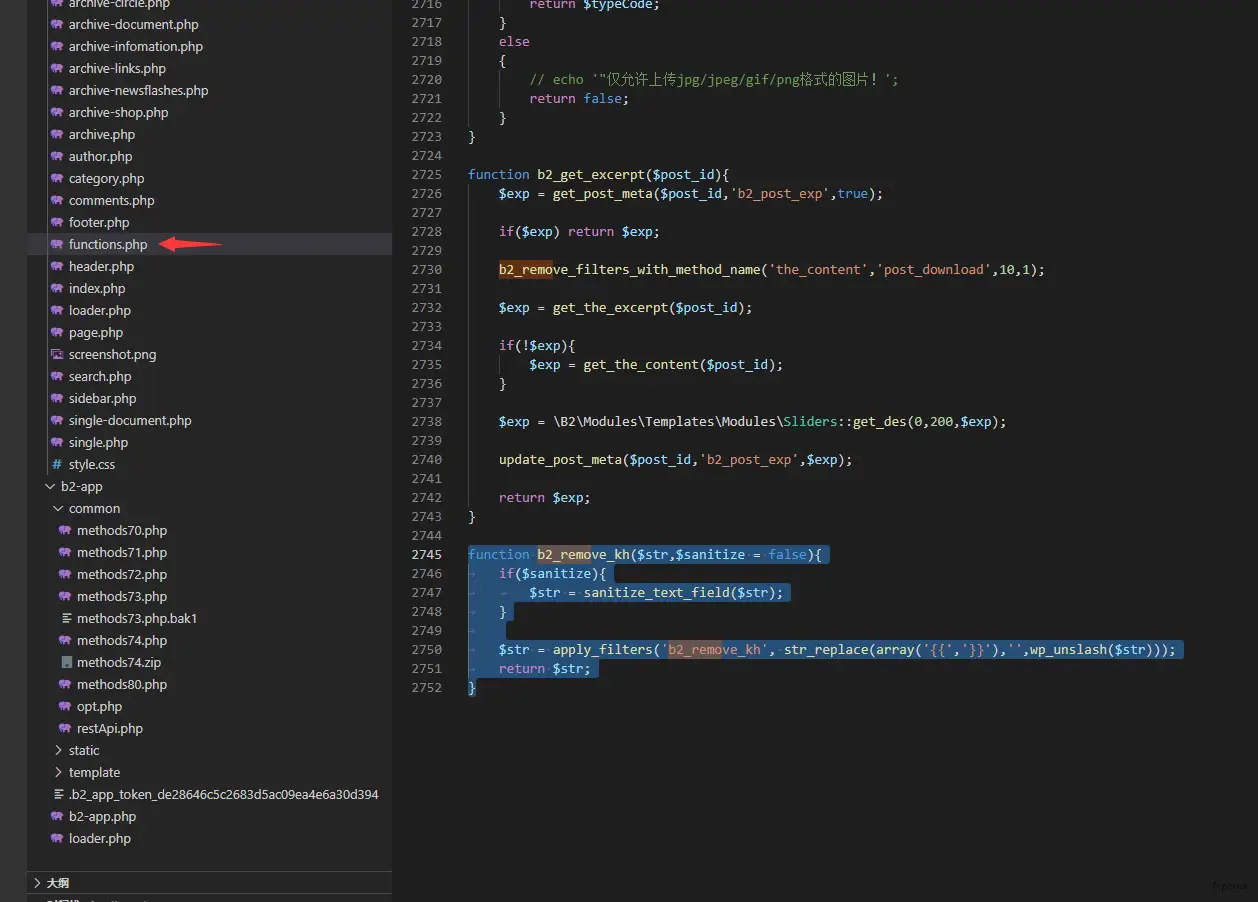This screenshot has height=902, width=1258.
Task: Click highlighted b2_remove_kh function name
Action: pos(583,554)
